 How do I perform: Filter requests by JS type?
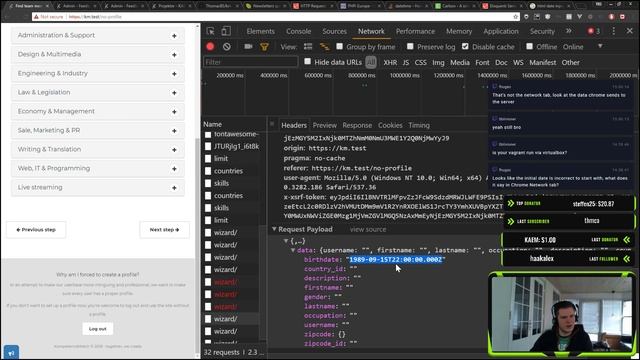coord(405,62)
